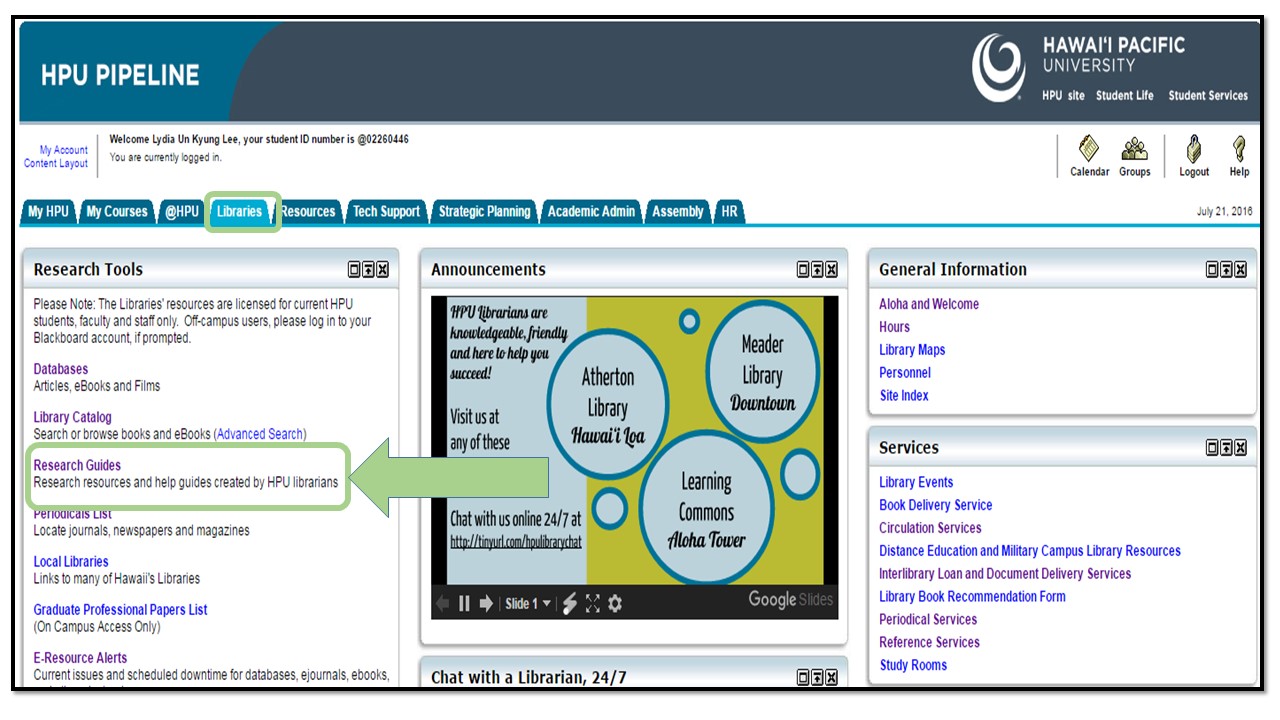Image resolution: width=1280 pixels, height=720 pixels.
Task: Advance to next slide arrow
Action: point(487,603)
